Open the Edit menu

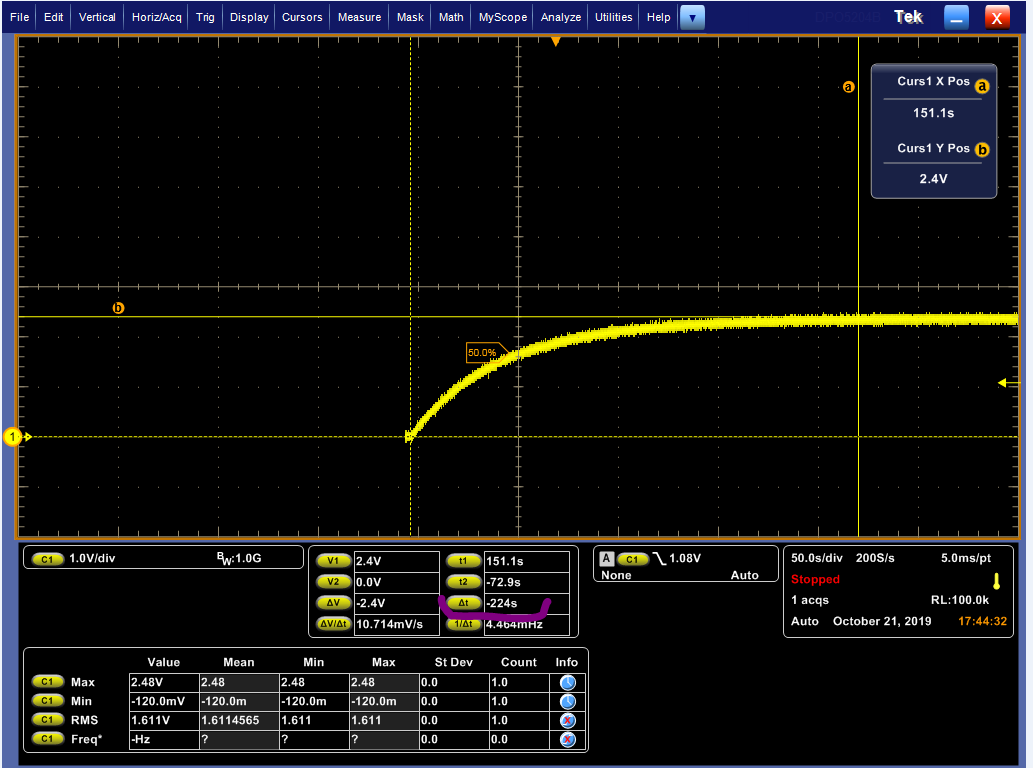click(x=53, y=17)
